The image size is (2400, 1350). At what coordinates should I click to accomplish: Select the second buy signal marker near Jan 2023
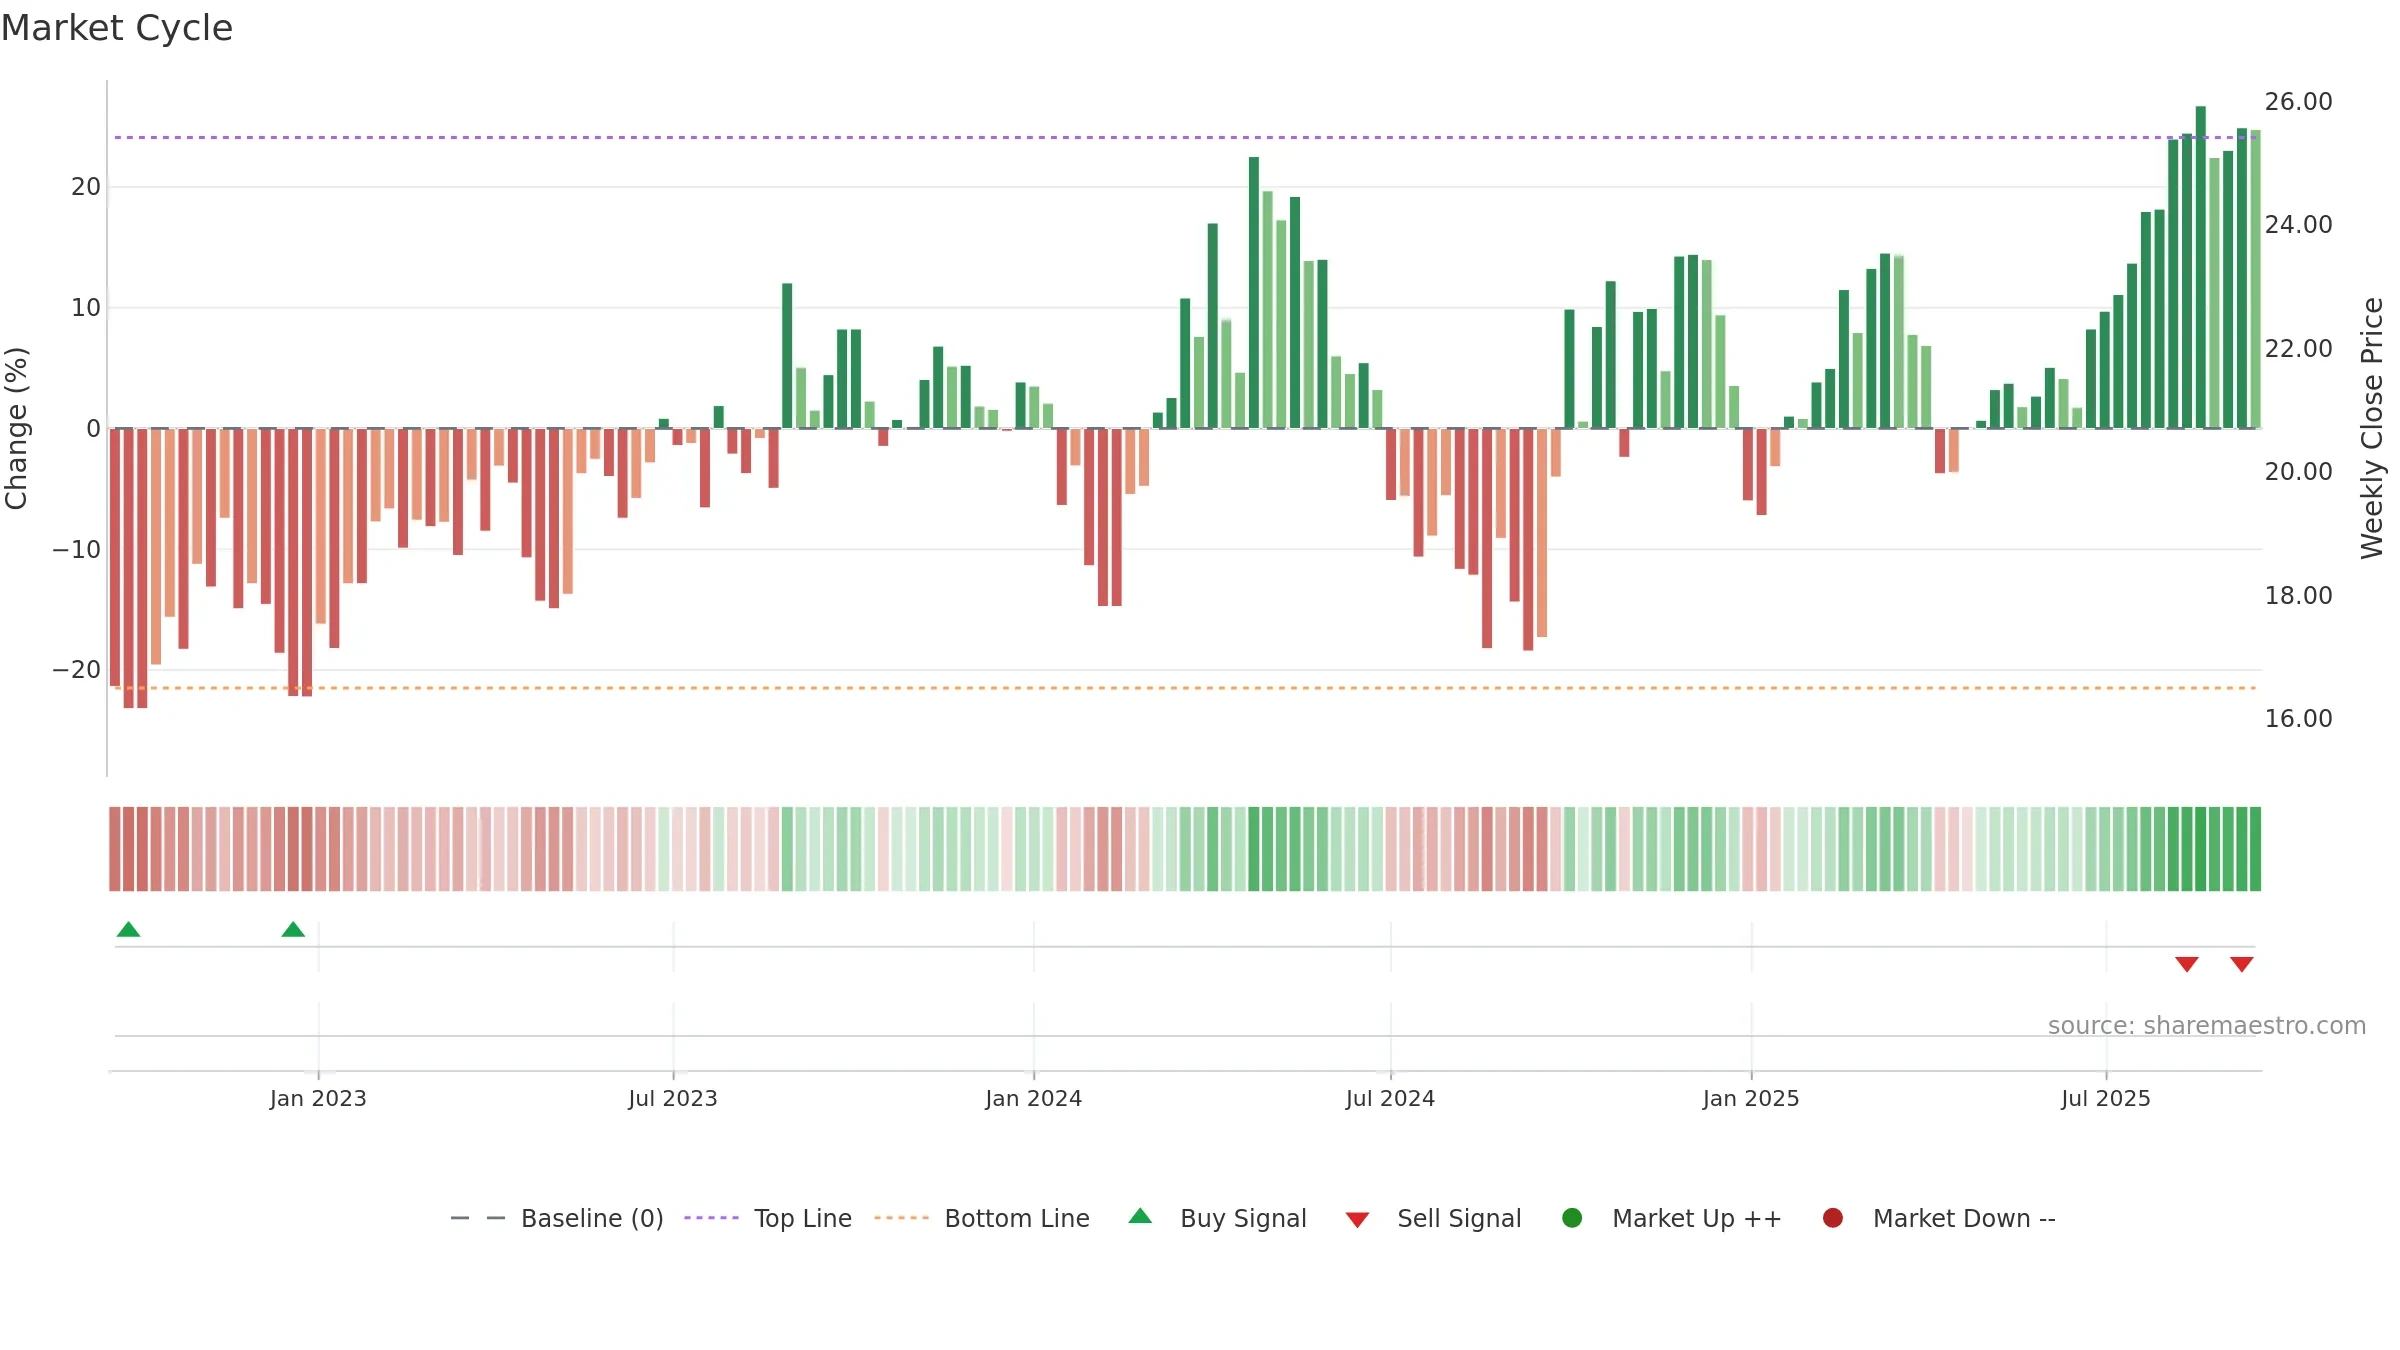pos(293,930)
